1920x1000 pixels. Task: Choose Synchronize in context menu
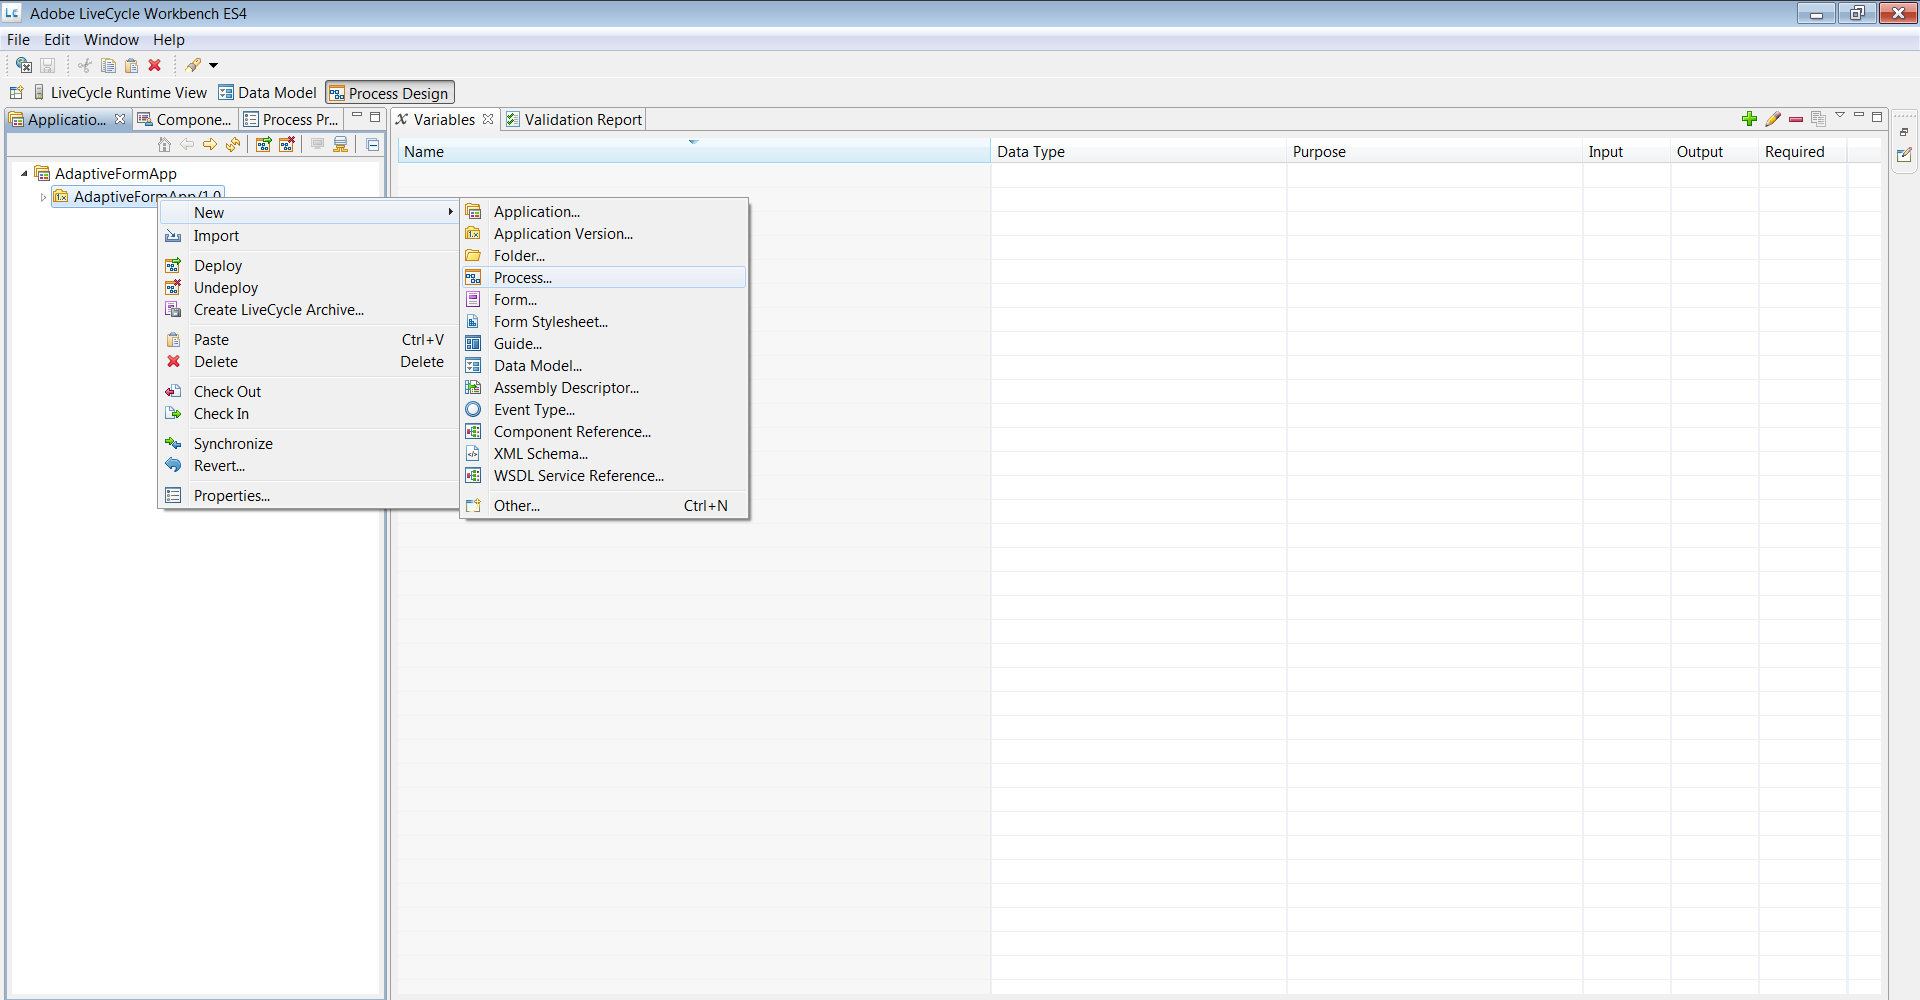pos(308,444)
